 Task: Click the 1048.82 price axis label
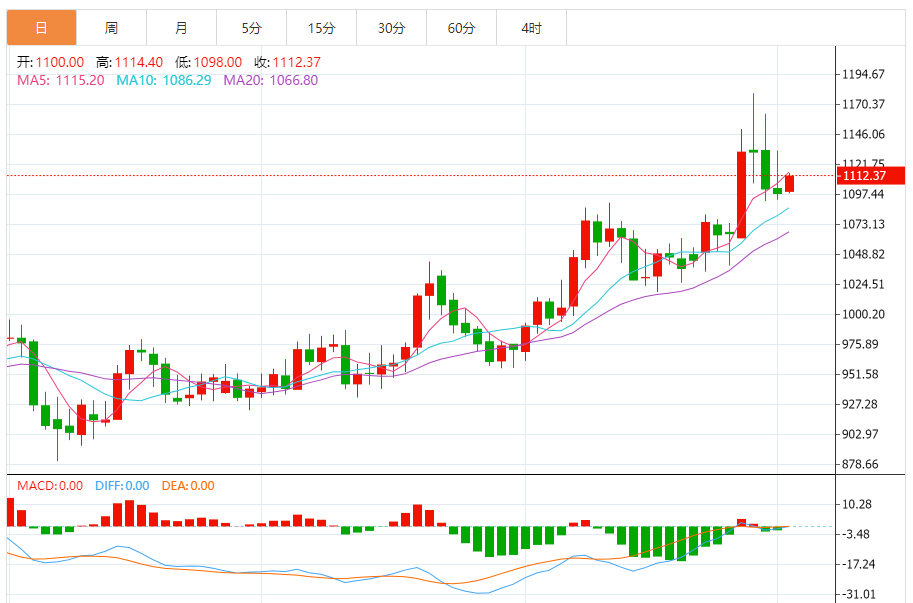(x=864, y=254)
